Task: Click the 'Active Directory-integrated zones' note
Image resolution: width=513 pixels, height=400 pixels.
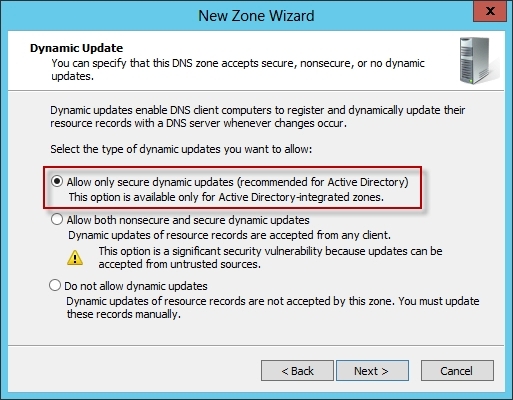Action: pyautogui.click(x=226, y=197)
